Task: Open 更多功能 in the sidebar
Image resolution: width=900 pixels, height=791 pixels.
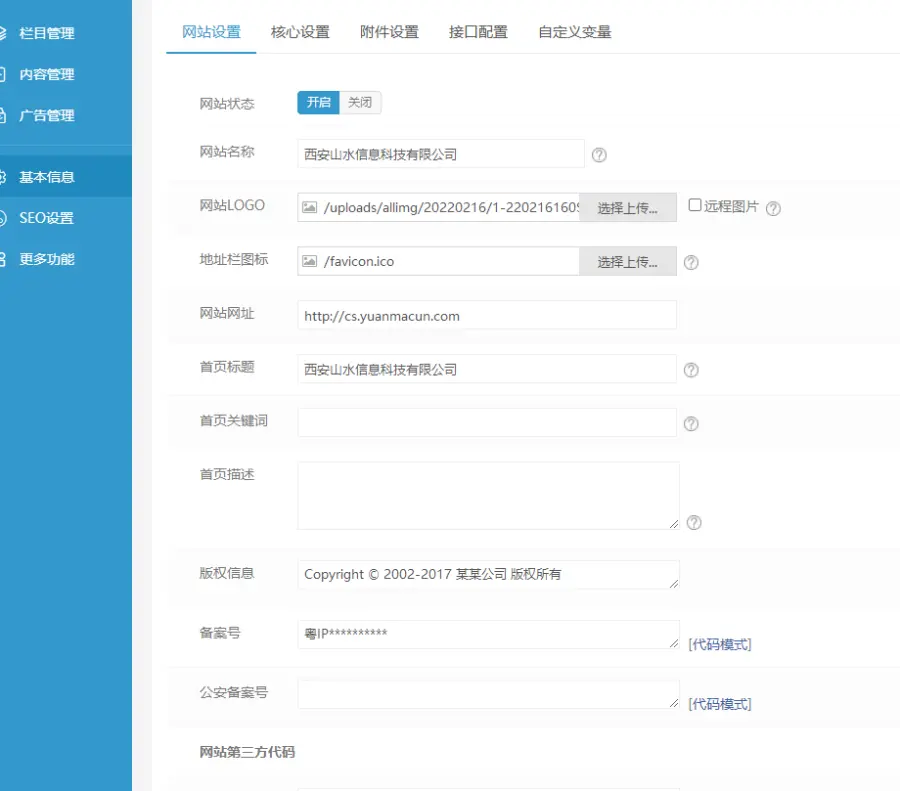Action: tap(46, 259)
